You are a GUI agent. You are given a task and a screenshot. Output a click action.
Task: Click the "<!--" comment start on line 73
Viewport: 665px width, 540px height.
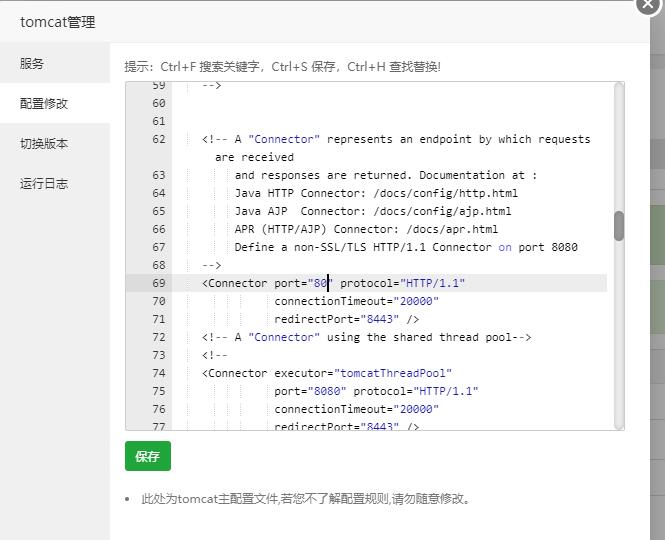[215, 355]
